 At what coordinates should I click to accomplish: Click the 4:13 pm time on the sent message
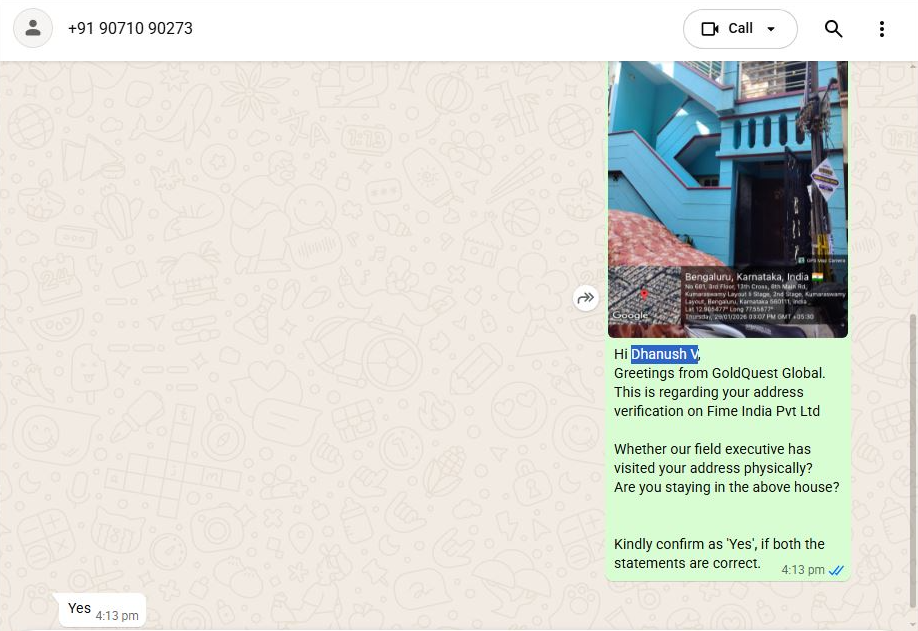click(x=803, y=570)
